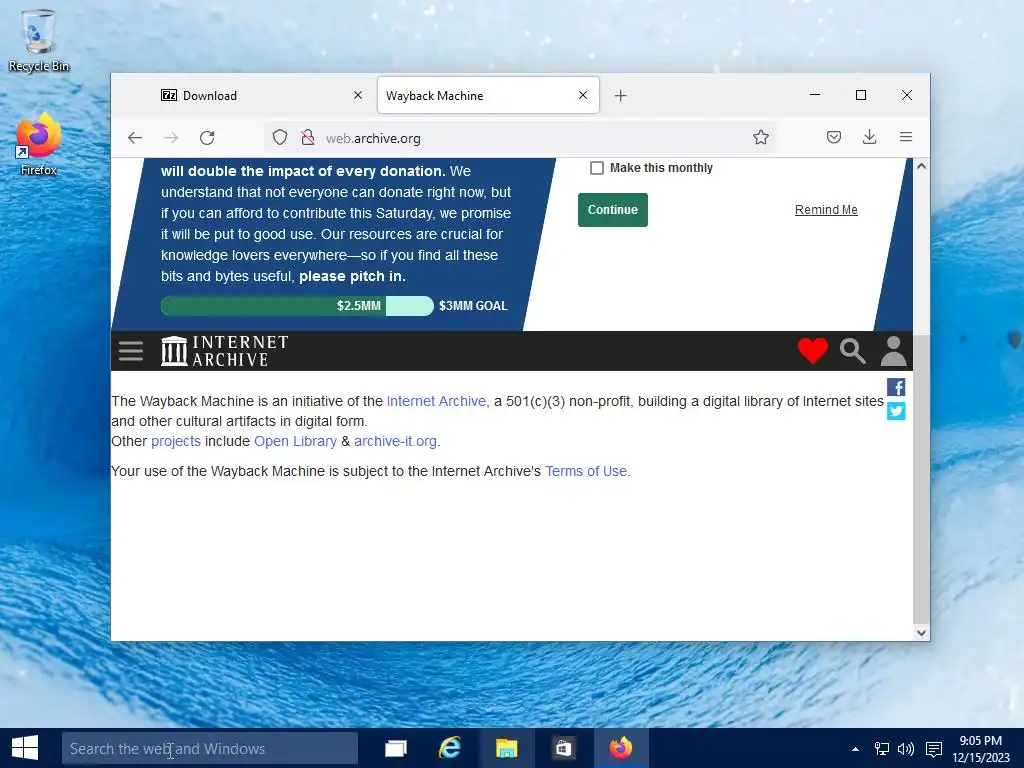Open a new tab with the plus button
The height and width of the screenshot is (768, 1024).
pos(620,96)
